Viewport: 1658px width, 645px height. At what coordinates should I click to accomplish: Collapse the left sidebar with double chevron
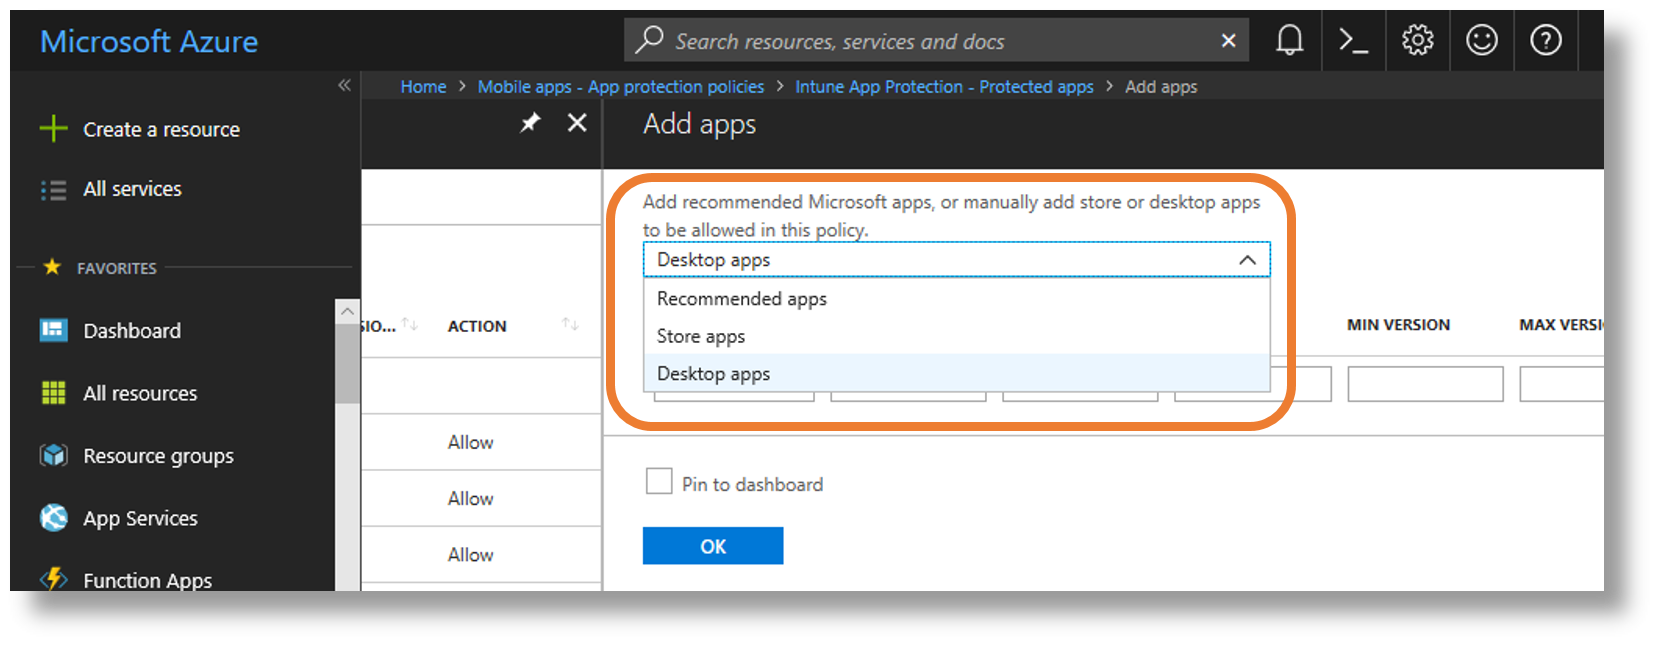pyautogui.click(x=344, y=85)
